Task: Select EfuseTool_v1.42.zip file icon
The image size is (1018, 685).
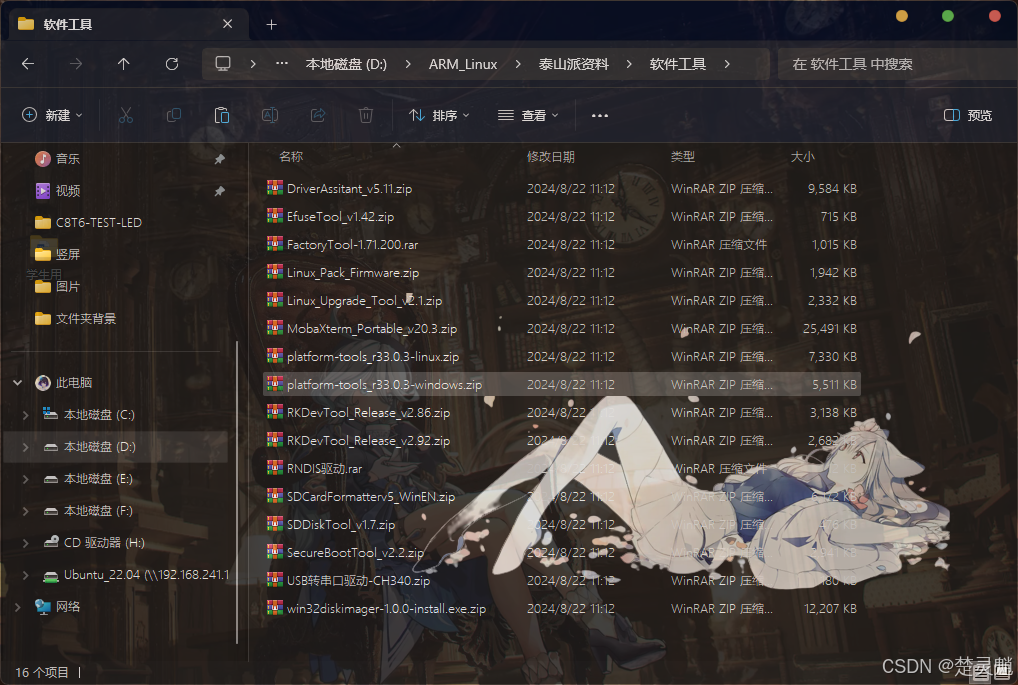Action: point(275,216)
